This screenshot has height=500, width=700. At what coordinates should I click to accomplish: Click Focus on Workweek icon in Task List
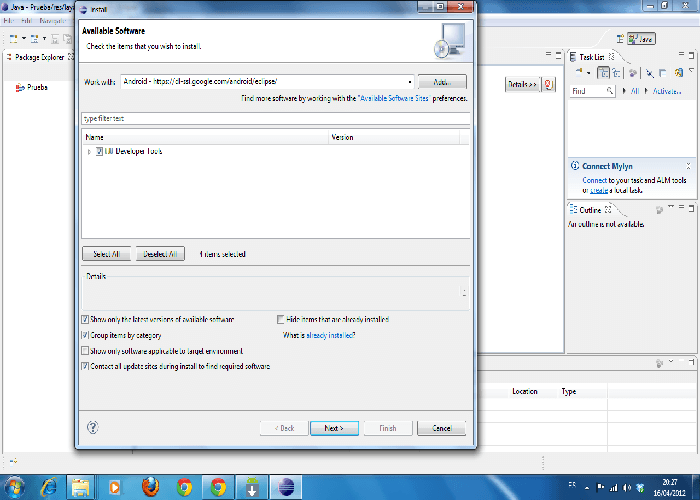(632, 73)
